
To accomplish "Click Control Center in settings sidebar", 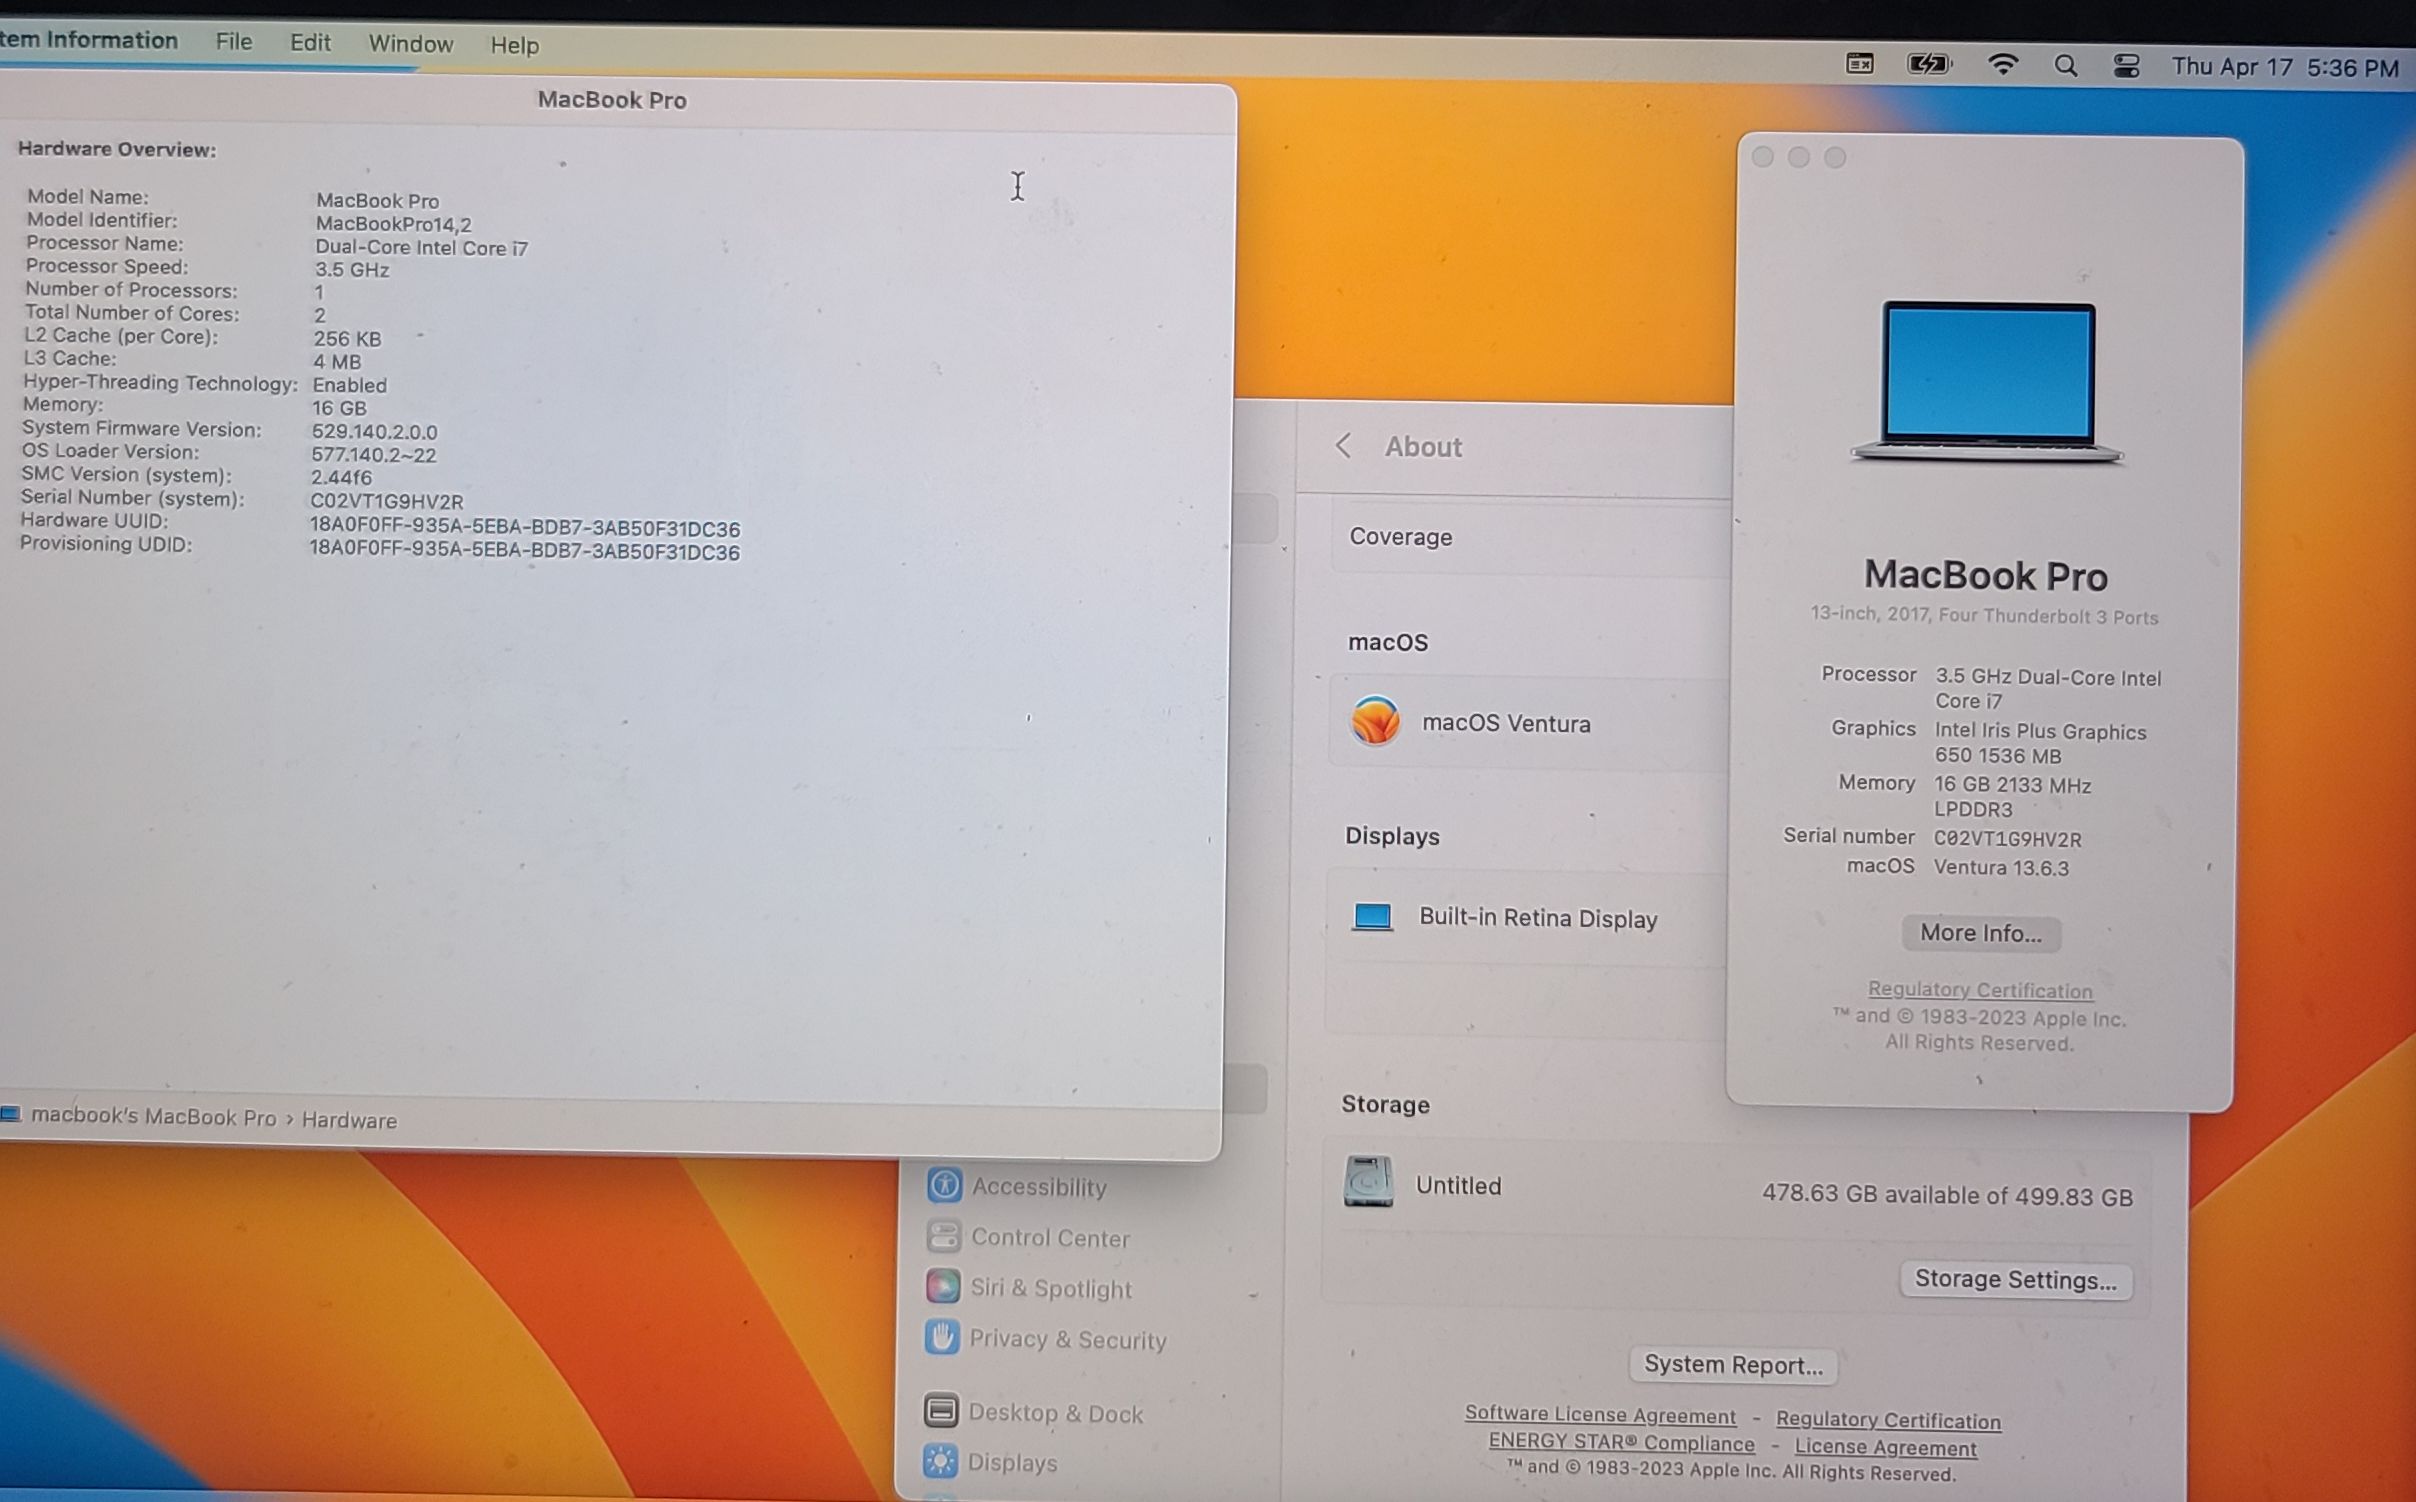I will pyautogui.click(x=1050, y=1238).
